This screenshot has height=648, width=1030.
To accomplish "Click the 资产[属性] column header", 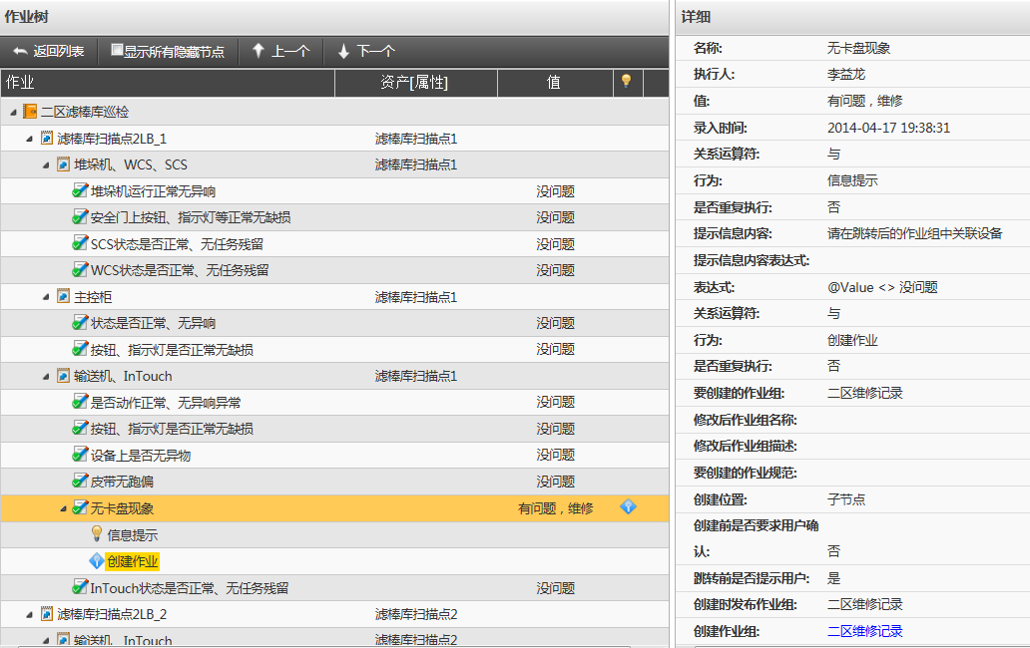I will click(x=414, y=82).
